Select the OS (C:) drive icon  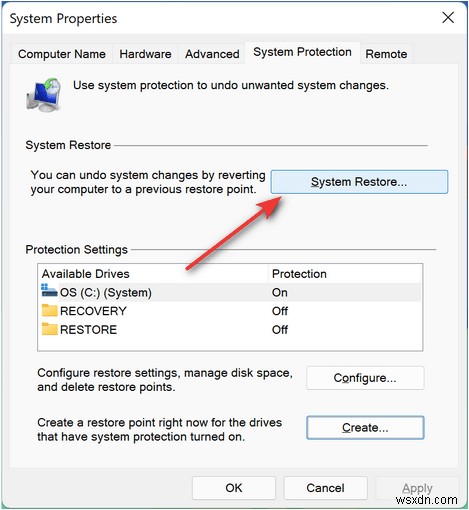click(49, 291)
